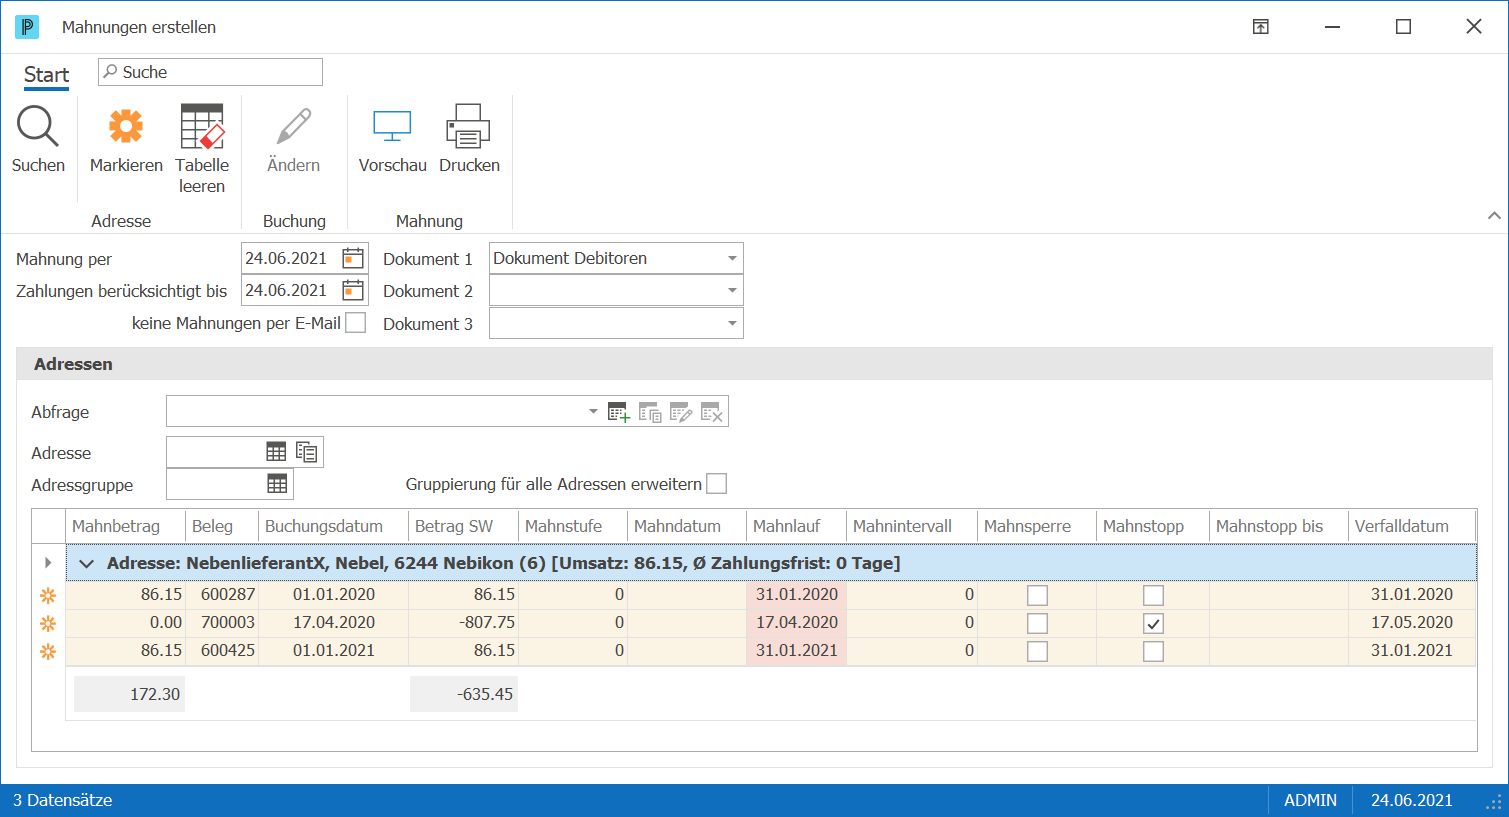Open the table lookup icon in the Adressgruppe field
This screenshot has height=817, width=1509.
point(277,484)
